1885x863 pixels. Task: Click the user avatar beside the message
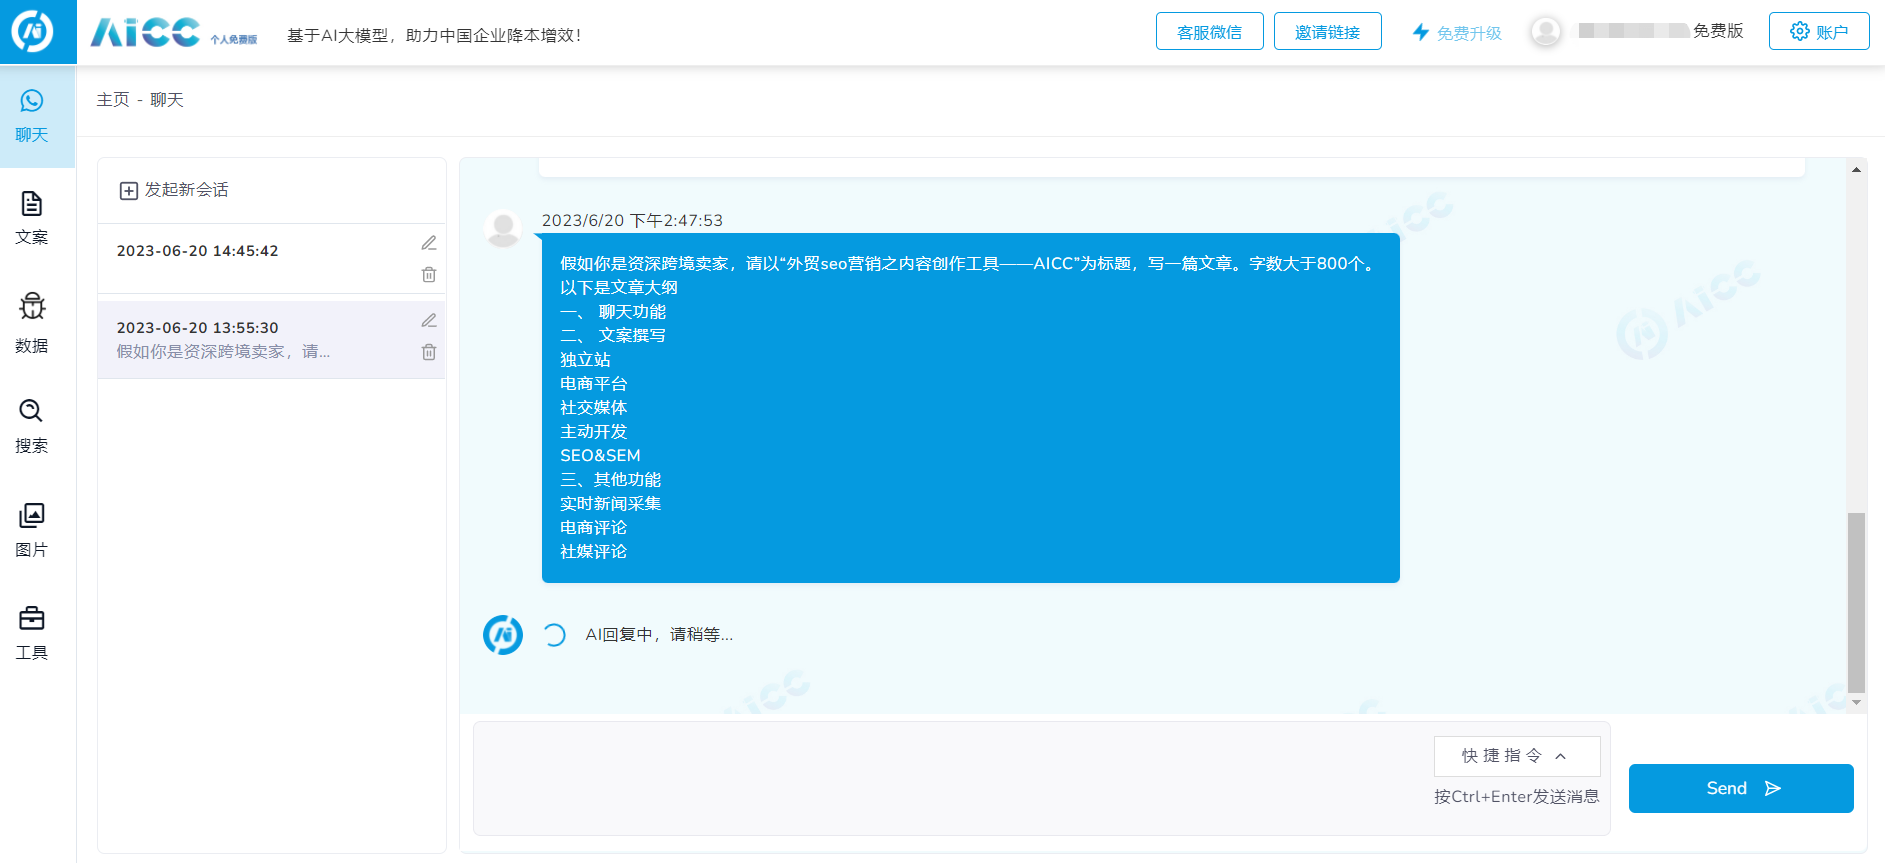(x=503, y=229)
